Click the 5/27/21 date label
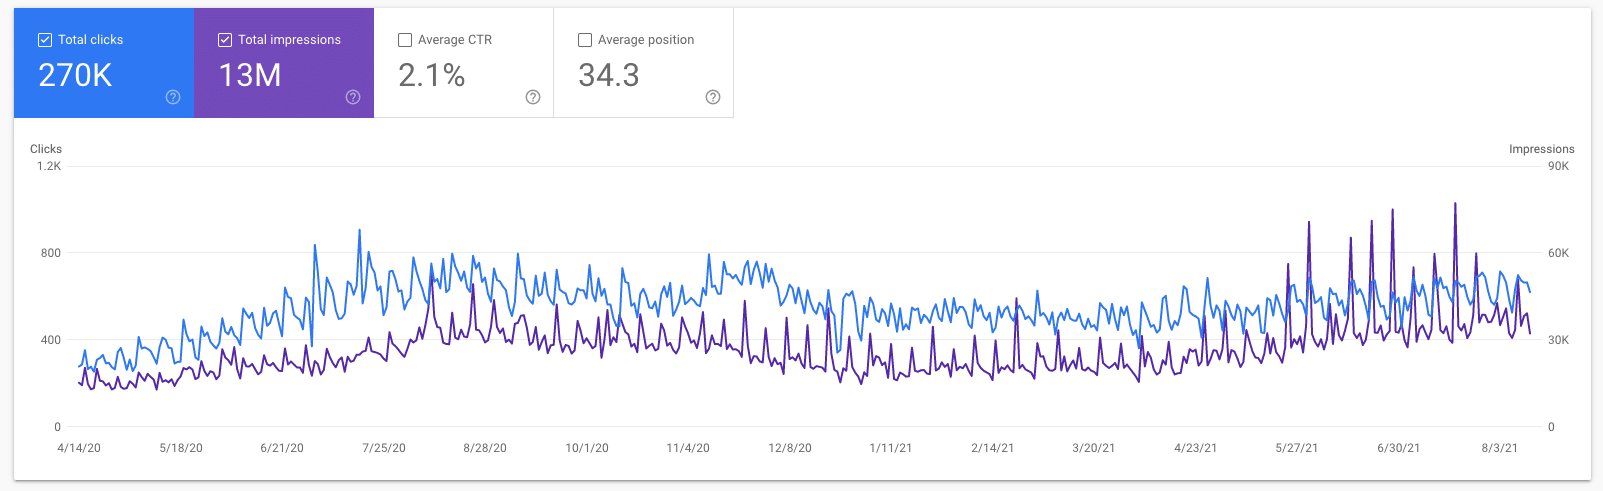 pyautogui.click(x=1297, y=448)
